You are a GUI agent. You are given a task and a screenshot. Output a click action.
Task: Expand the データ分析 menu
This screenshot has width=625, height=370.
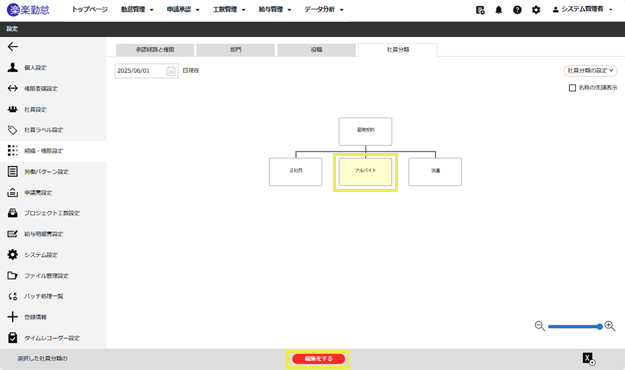point(324,10)
